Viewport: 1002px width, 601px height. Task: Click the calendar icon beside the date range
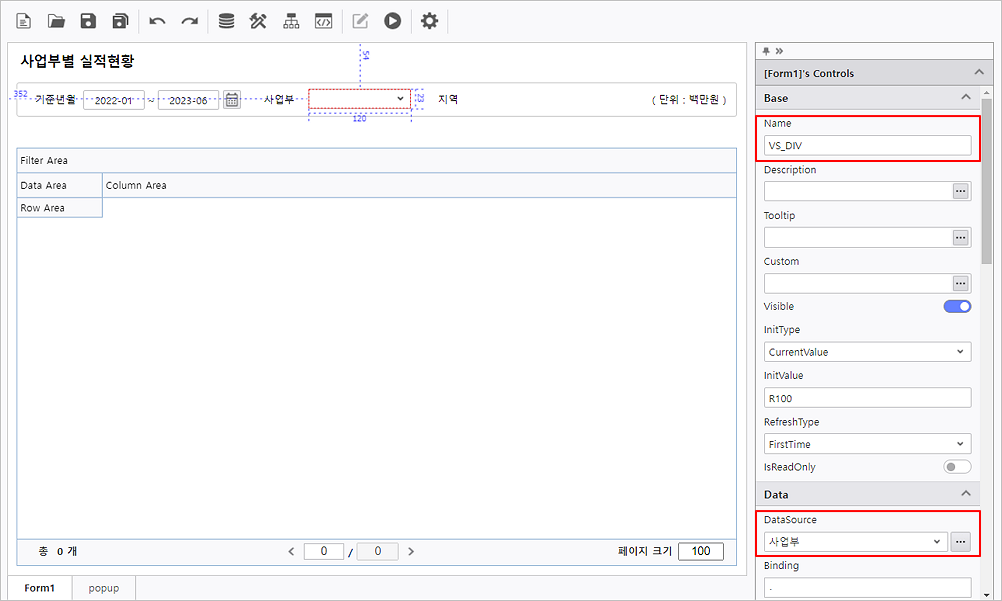point(232,99)
